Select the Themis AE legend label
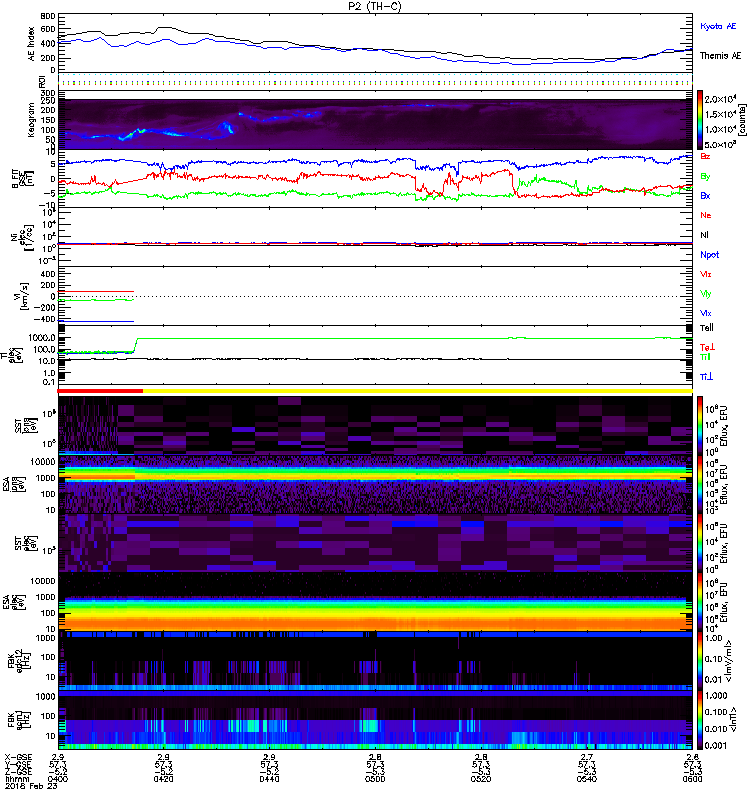The image size is (750, 800). [720, 56]
